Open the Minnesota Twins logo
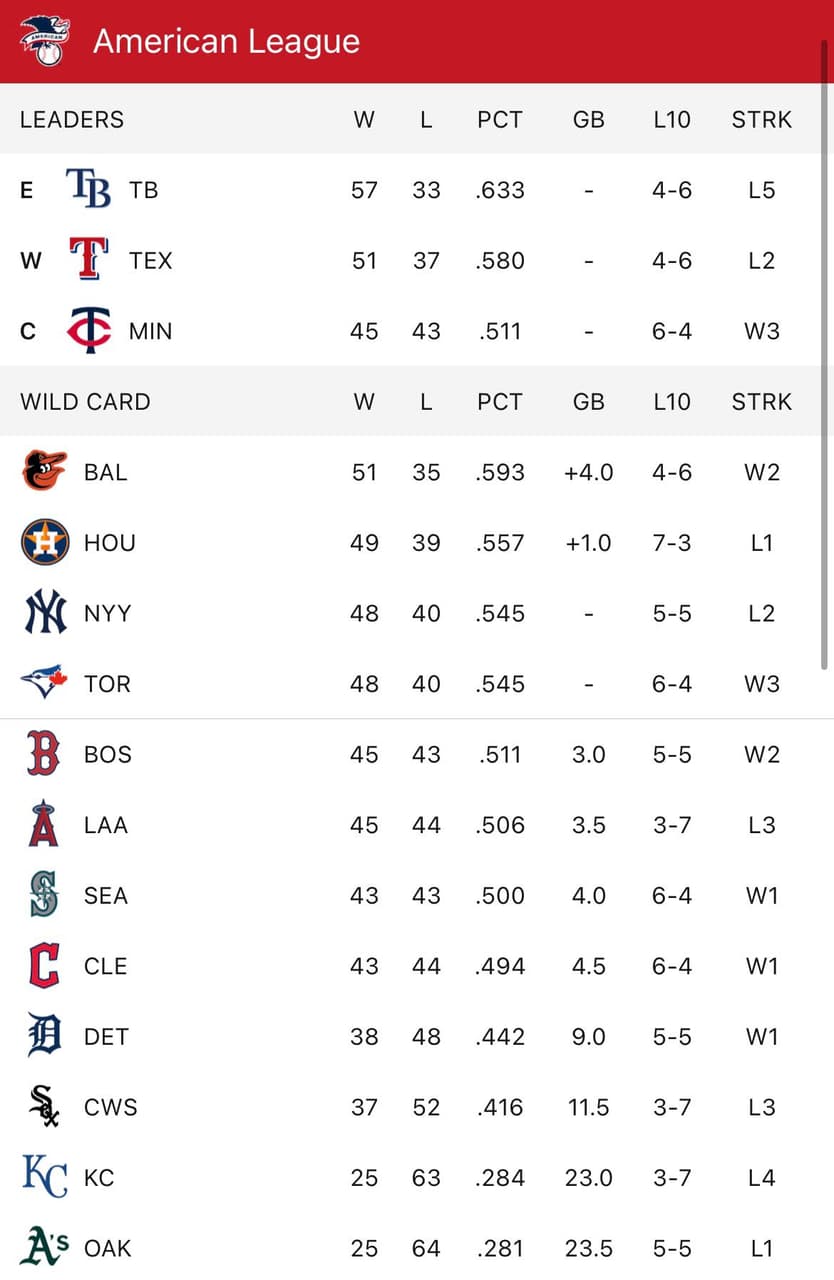The image size is (834, 1280). click(x=89, y=331)
